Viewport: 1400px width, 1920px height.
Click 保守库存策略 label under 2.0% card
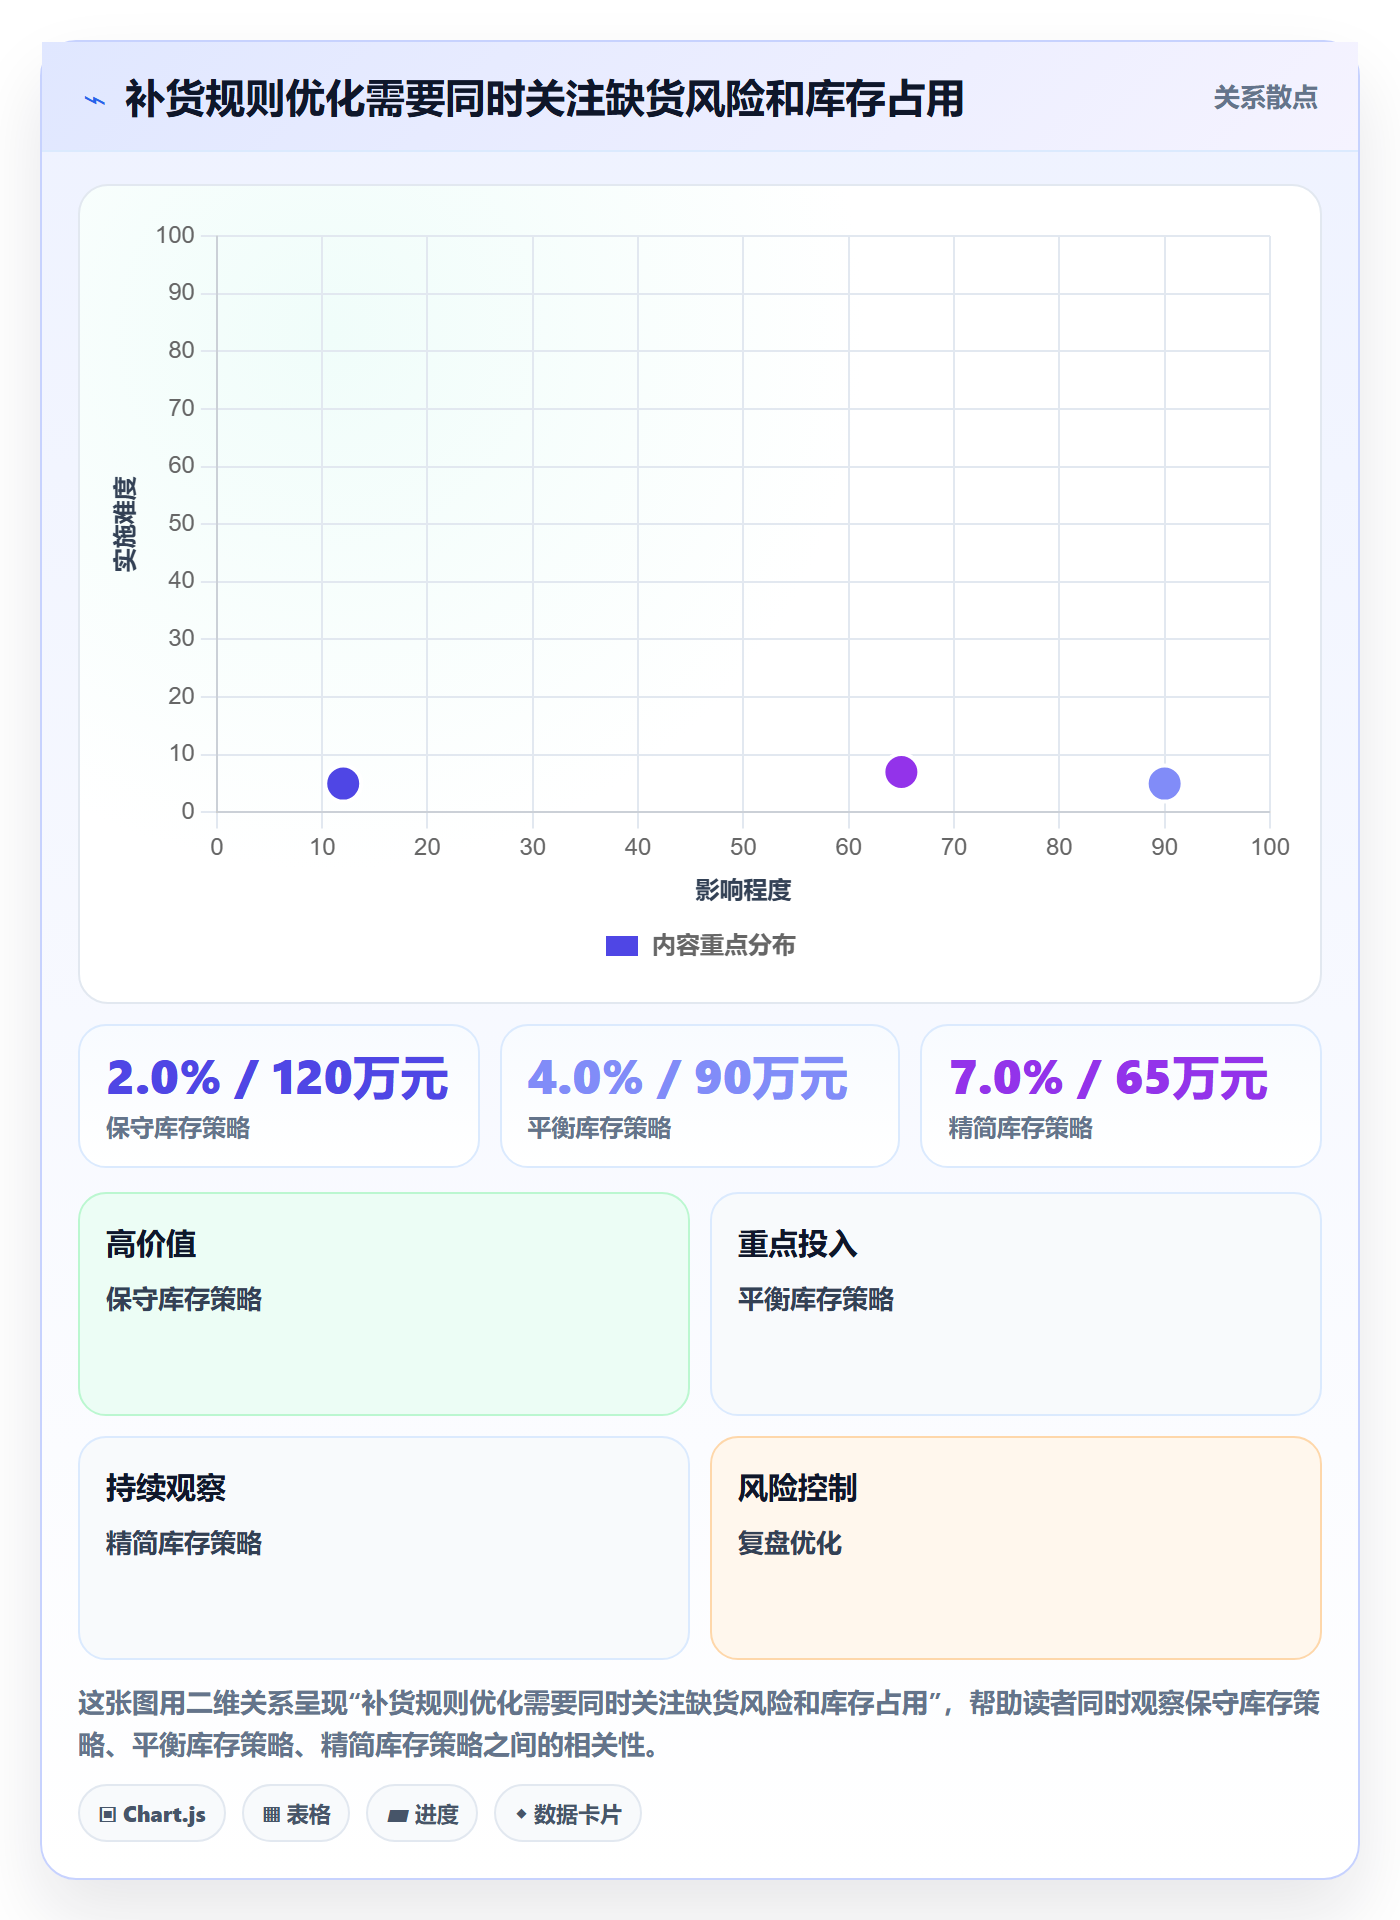click(x=178, y=1128)
